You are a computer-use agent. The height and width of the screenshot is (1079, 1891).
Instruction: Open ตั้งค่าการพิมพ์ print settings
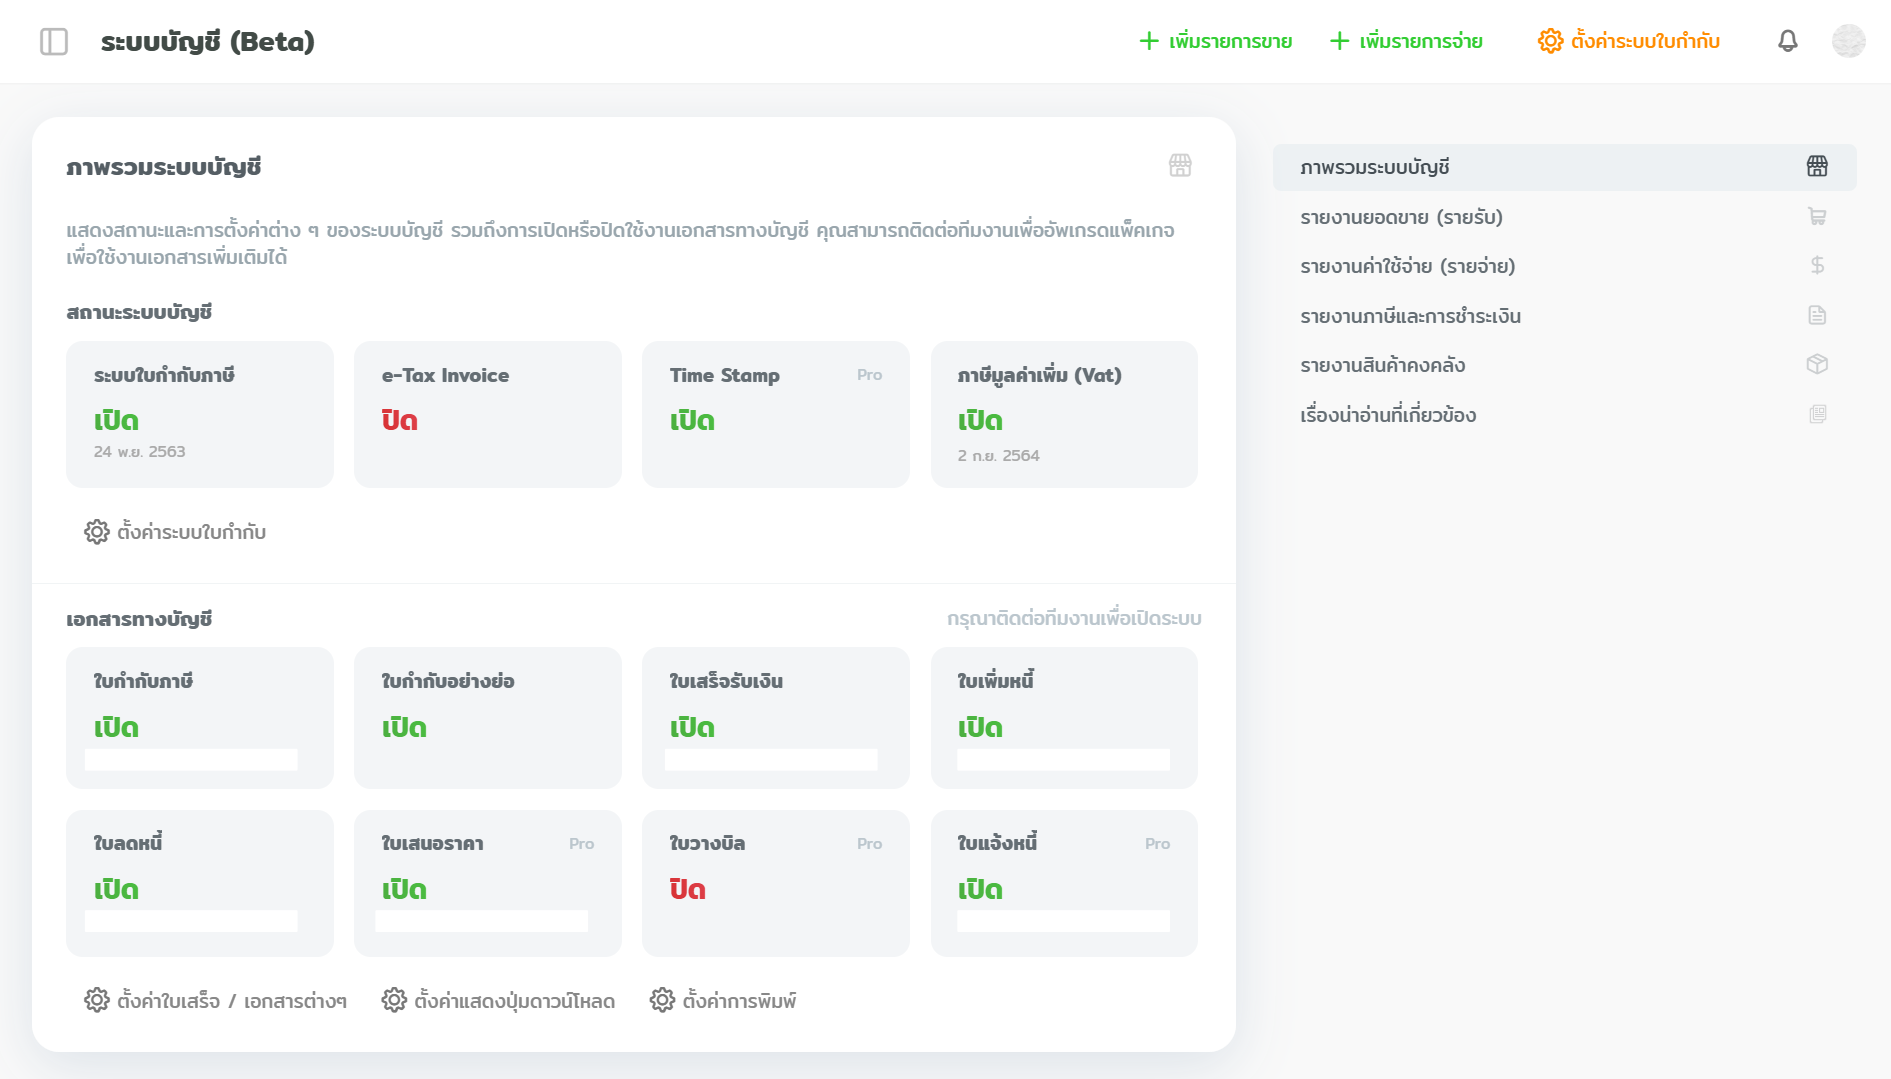[723, 1001]
